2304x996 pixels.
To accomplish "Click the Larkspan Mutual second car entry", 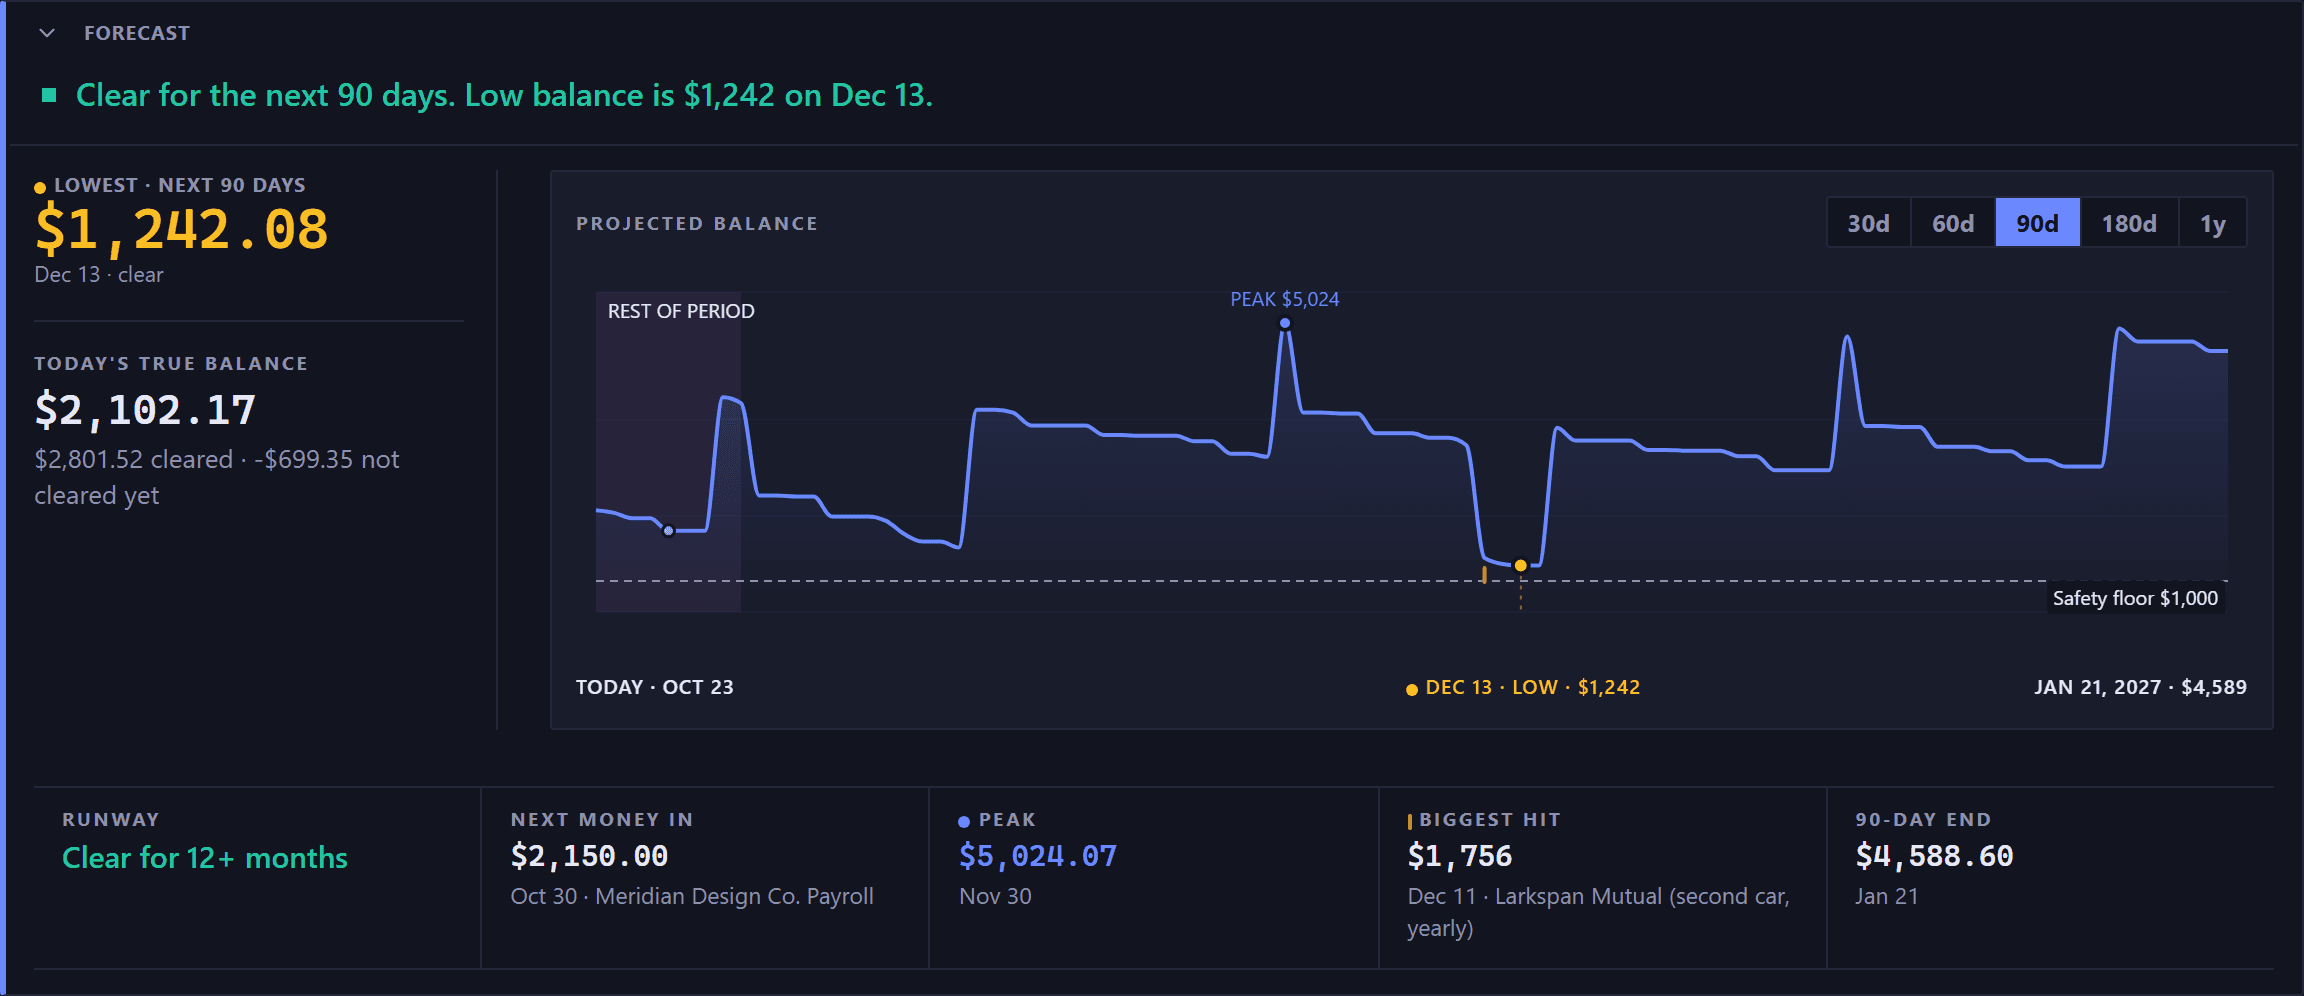I will tap(1598, 912).
